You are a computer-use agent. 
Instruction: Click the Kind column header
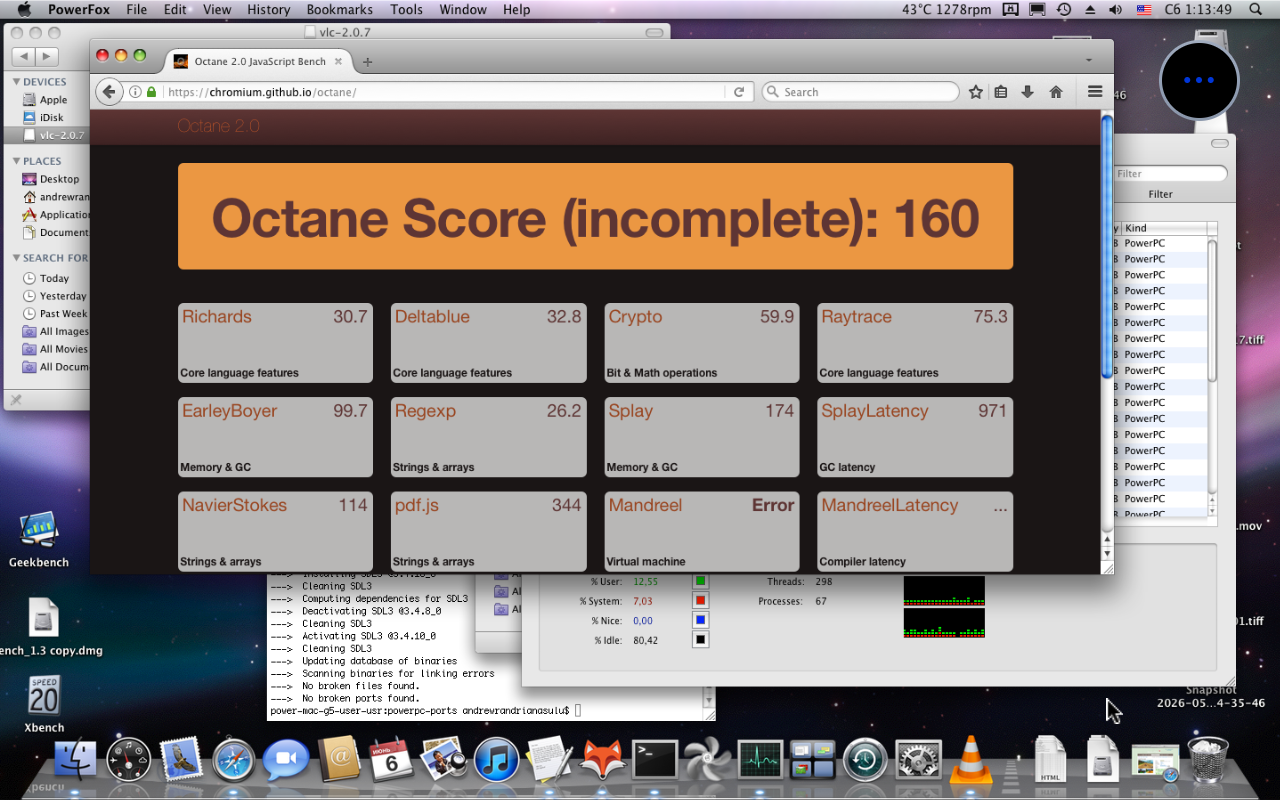[x=1164, y=228]
